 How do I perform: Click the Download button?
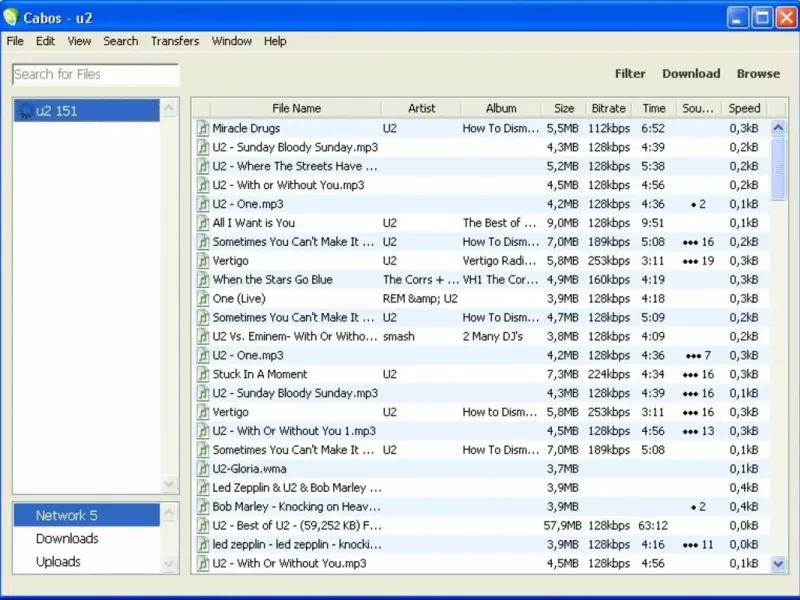(x=691, y=73)
